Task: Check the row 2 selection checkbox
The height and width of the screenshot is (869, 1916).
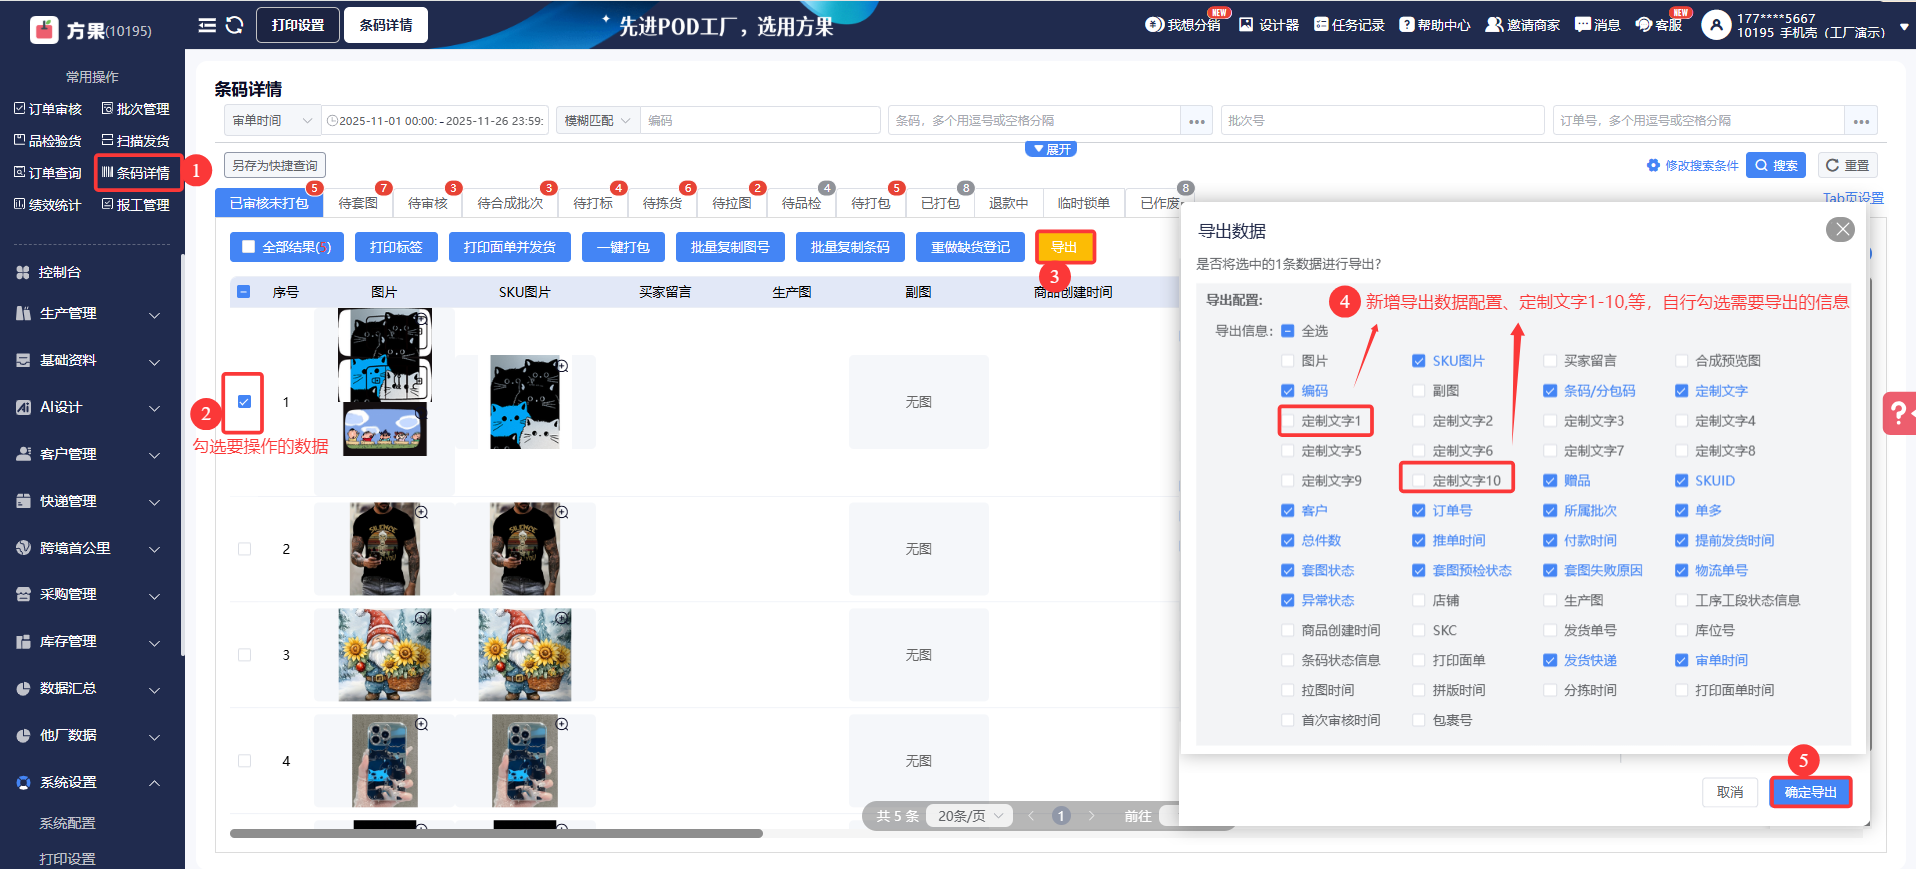Action: [244, 549]
